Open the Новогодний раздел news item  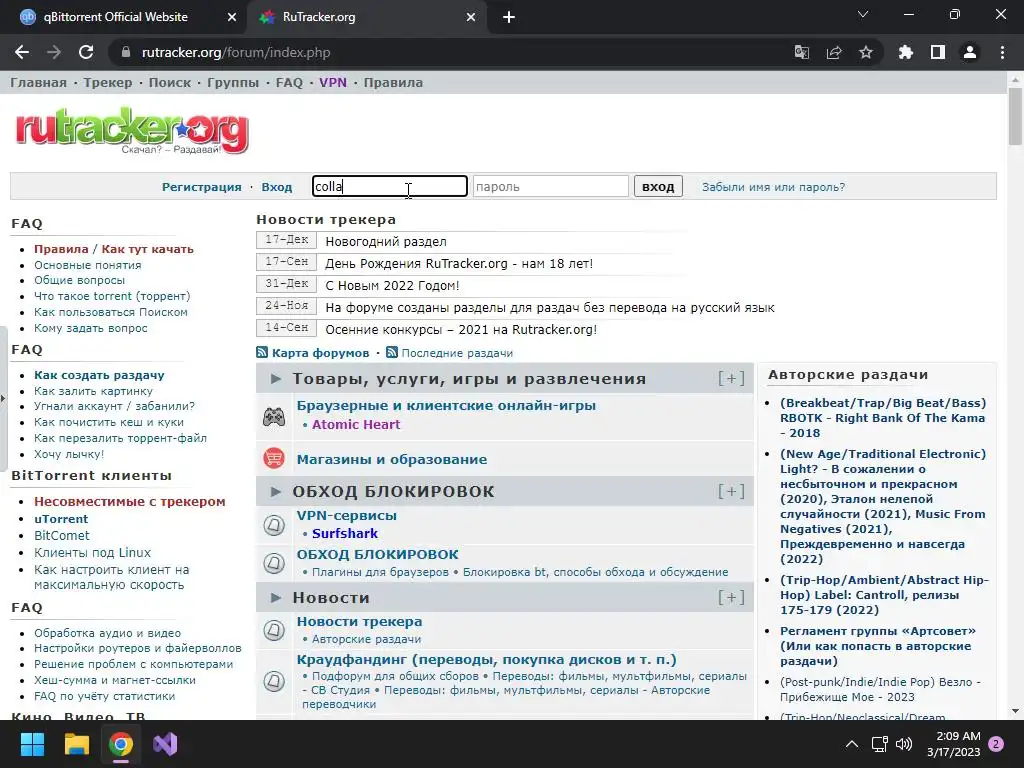pos(386,242)
